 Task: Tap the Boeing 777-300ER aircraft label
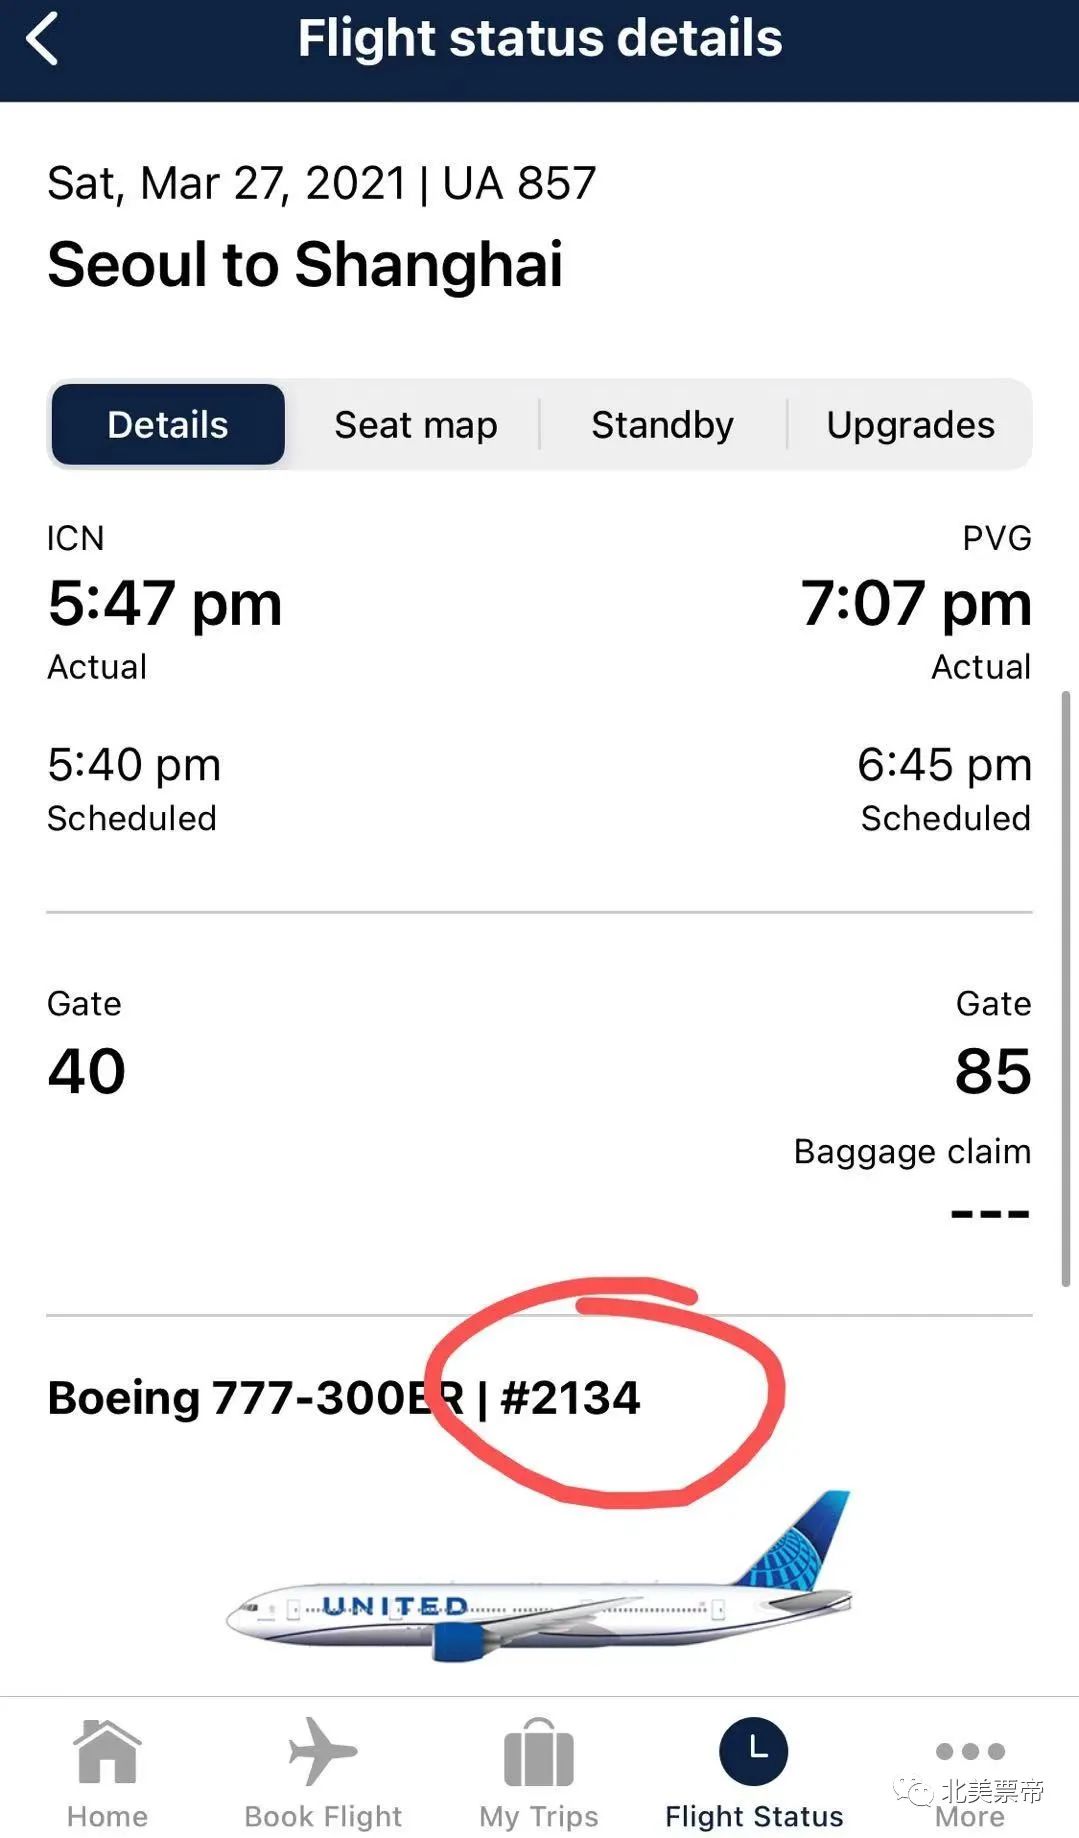point(256,1398)
